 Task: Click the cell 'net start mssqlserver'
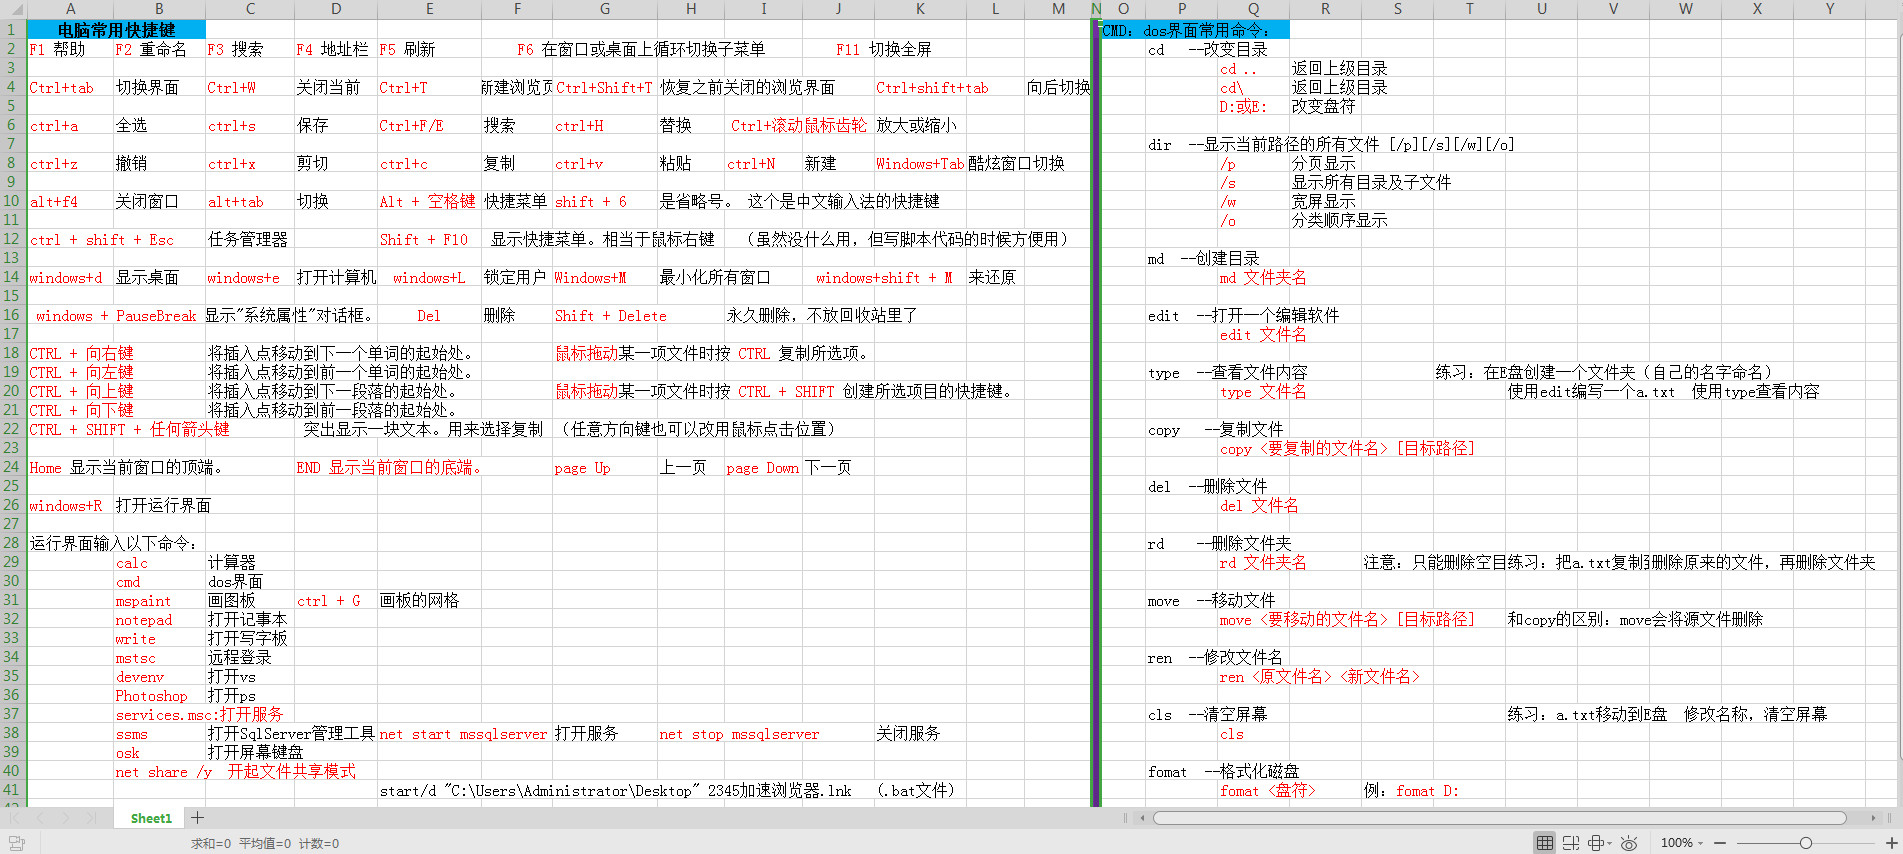pos(463,733)
